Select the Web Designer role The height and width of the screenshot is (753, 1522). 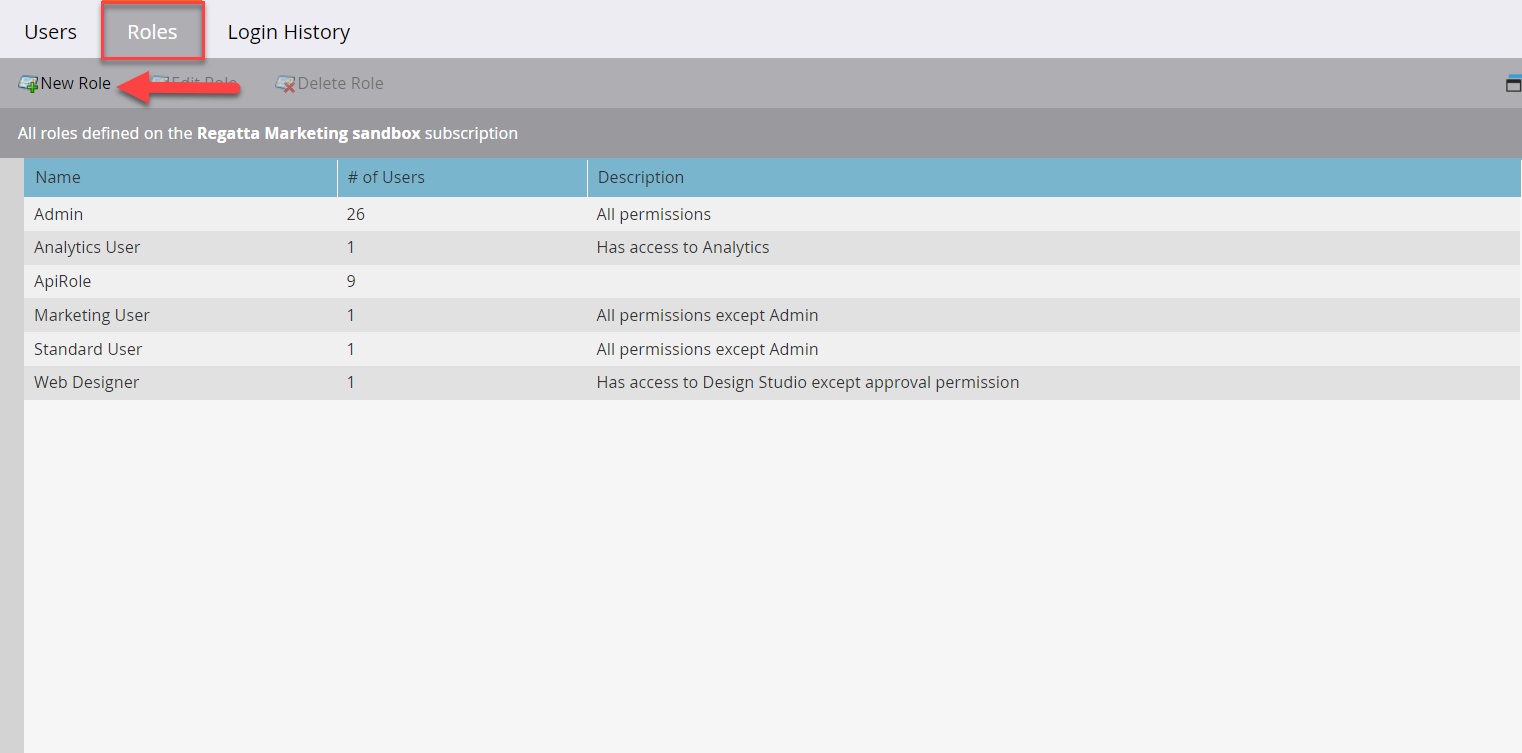pos(772,382)
